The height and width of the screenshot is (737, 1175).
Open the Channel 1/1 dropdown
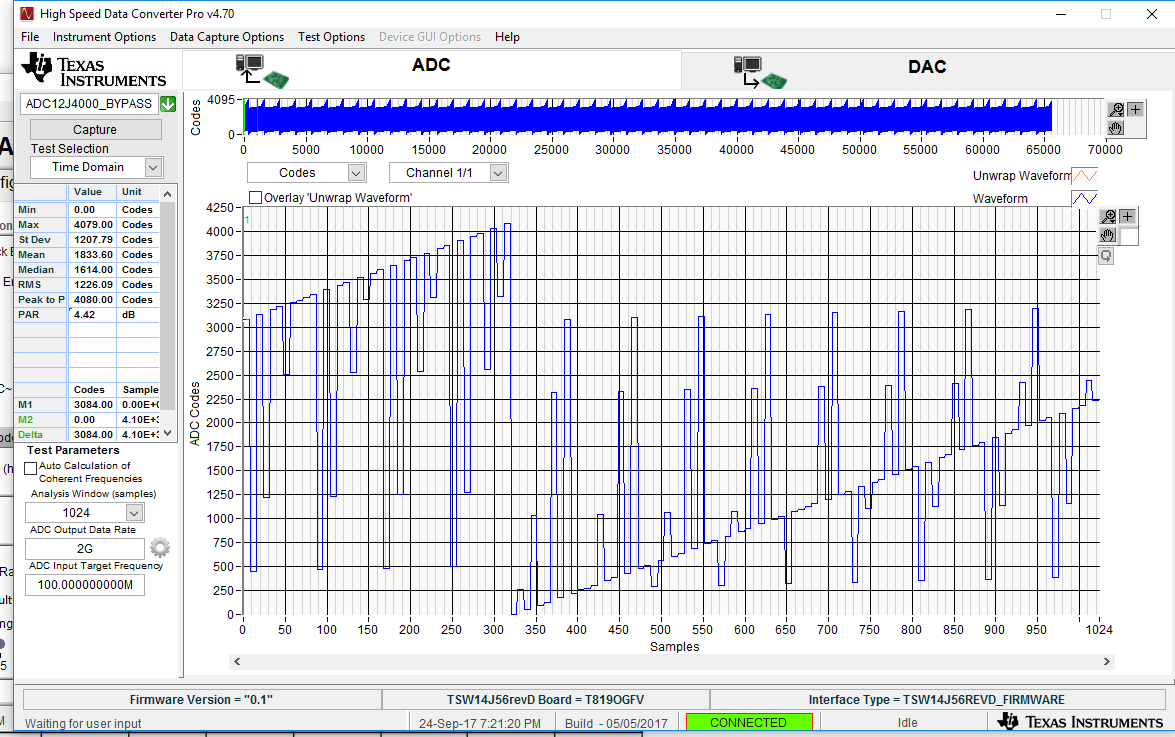(x=498, y=173)
